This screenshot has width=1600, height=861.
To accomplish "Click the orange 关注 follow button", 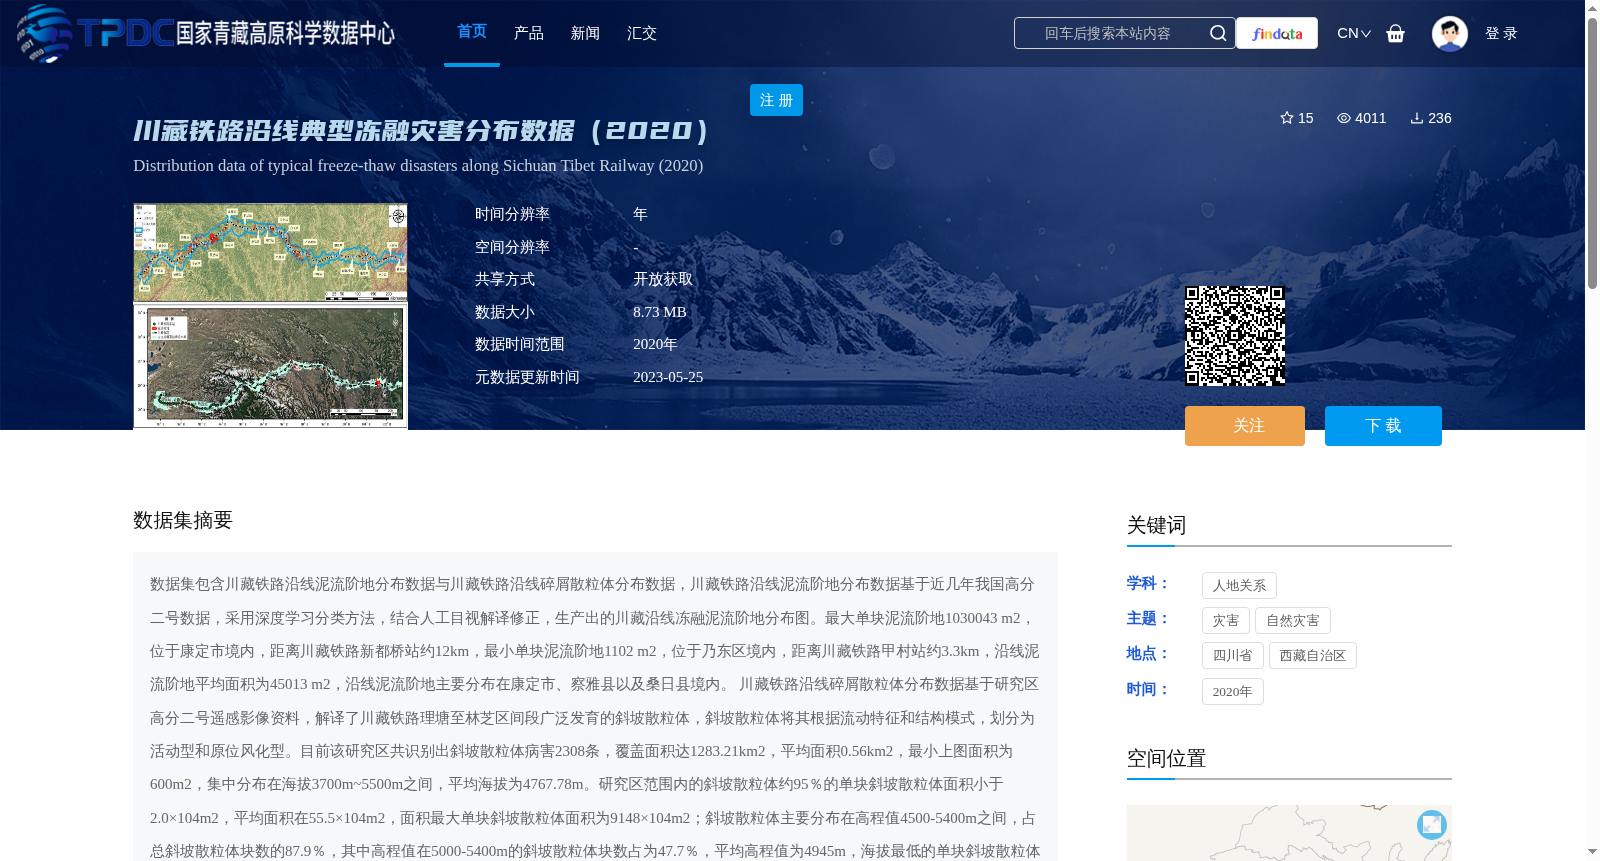I will click(x=1245, y=426).
